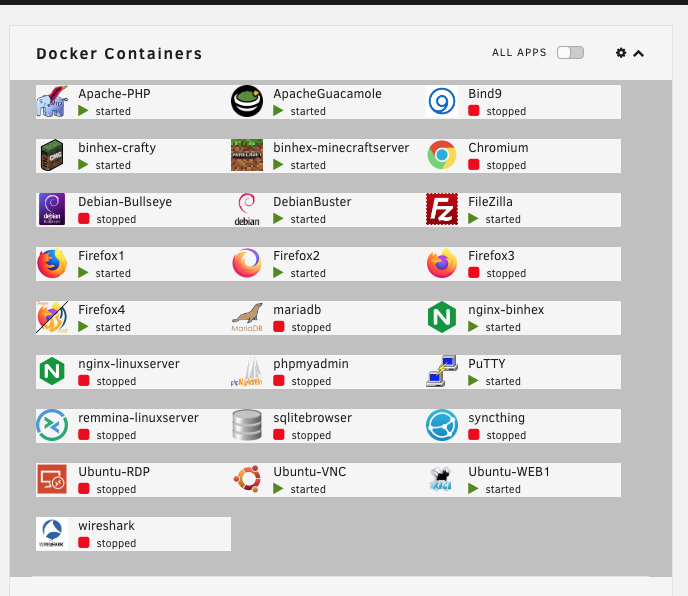
Task: Toggle the ALL APPS switch
Action: click(x=570, y=53)
